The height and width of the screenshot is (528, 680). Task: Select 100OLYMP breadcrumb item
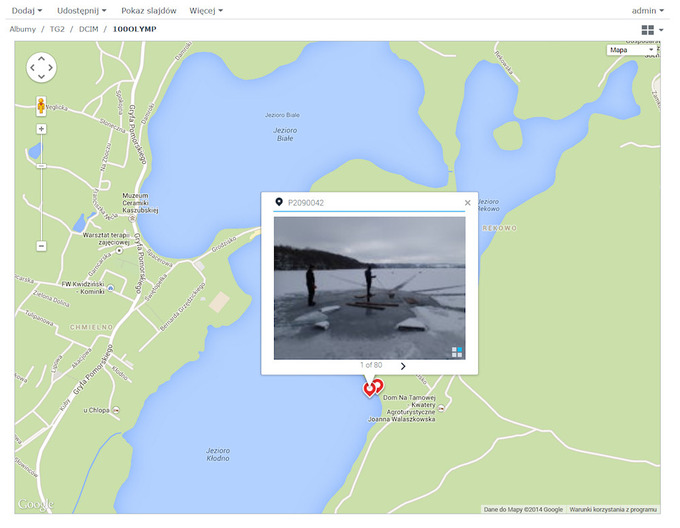[134, 29]
